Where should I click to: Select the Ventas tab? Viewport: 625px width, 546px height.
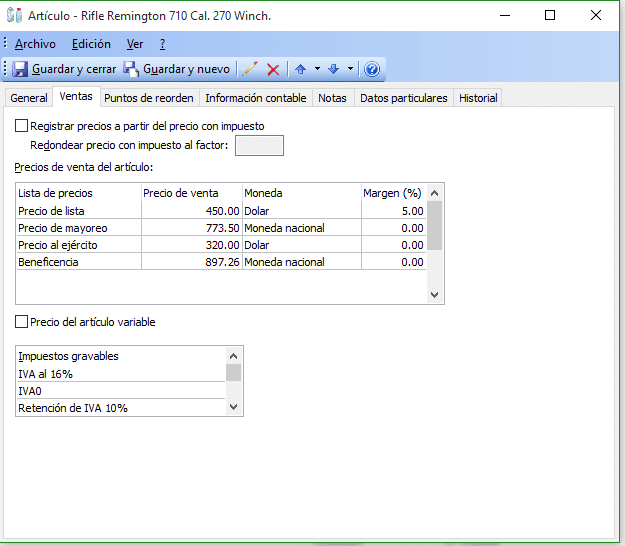pos(76,96)
